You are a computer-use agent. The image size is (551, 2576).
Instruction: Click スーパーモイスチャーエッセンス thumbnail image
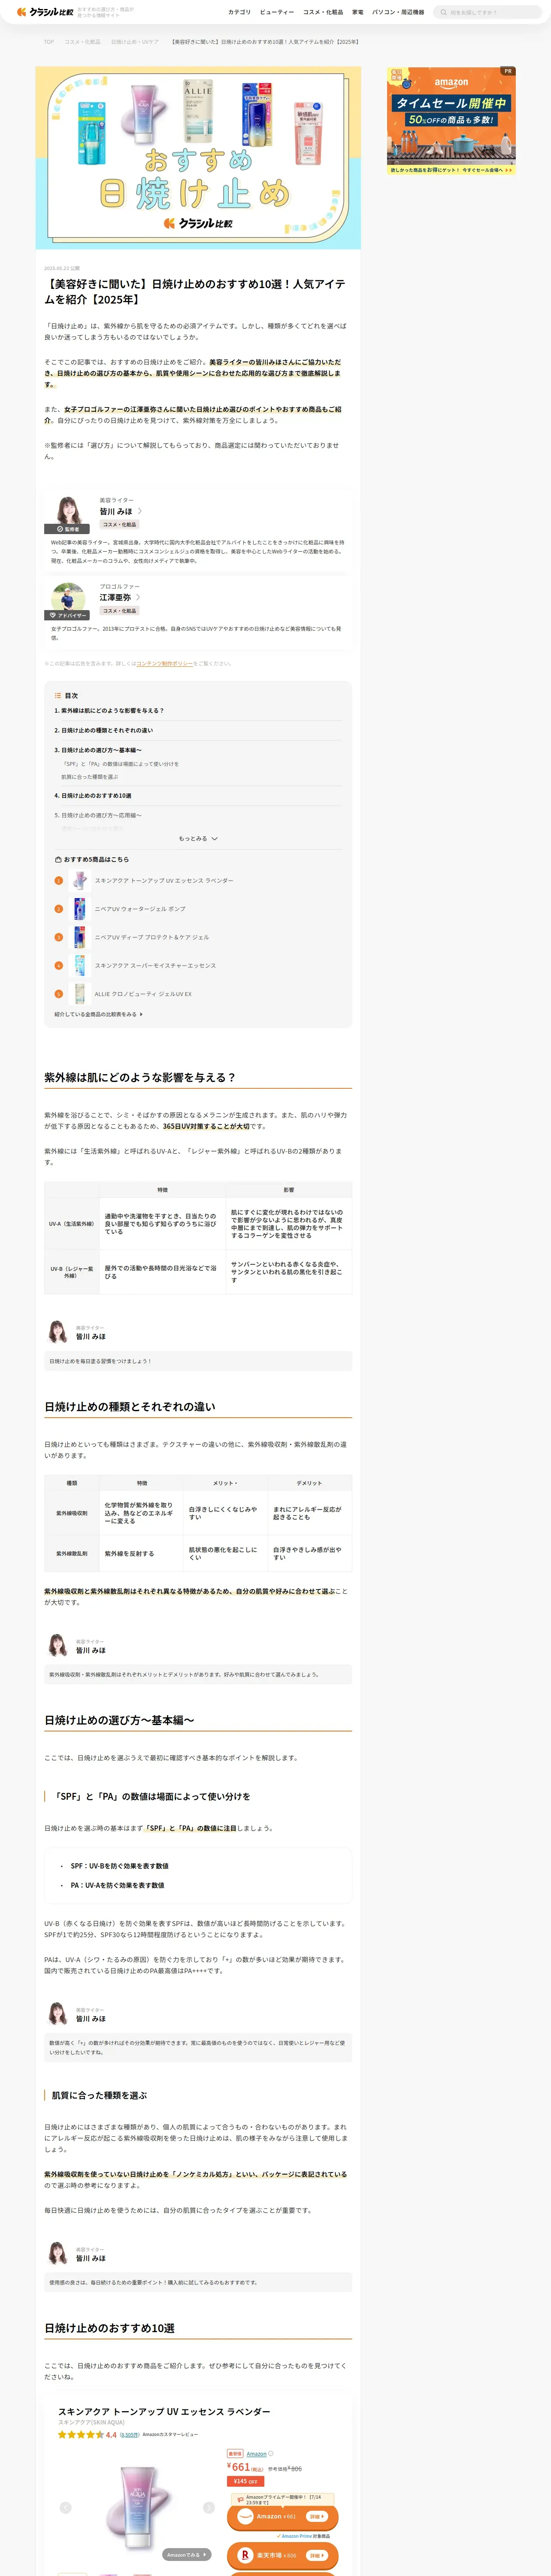pos(79,965)
